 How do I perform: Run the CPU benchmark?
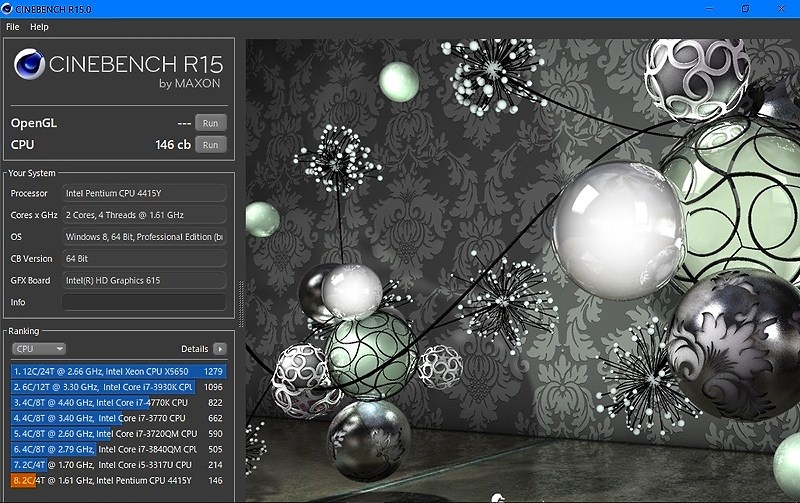click(x=210, y=144)
